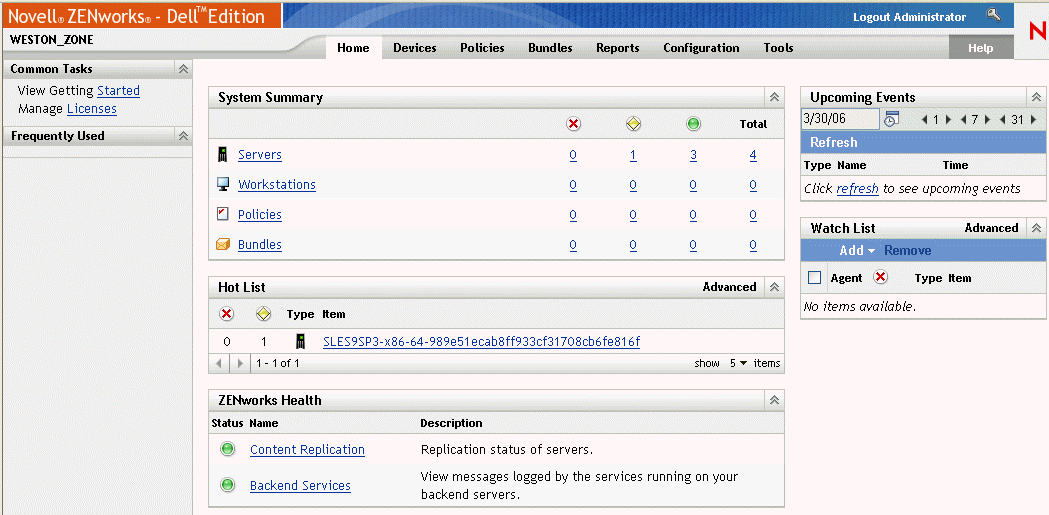Open the Content Replication link
Viewport: 1049px width, 515px height.
point(307,449)
